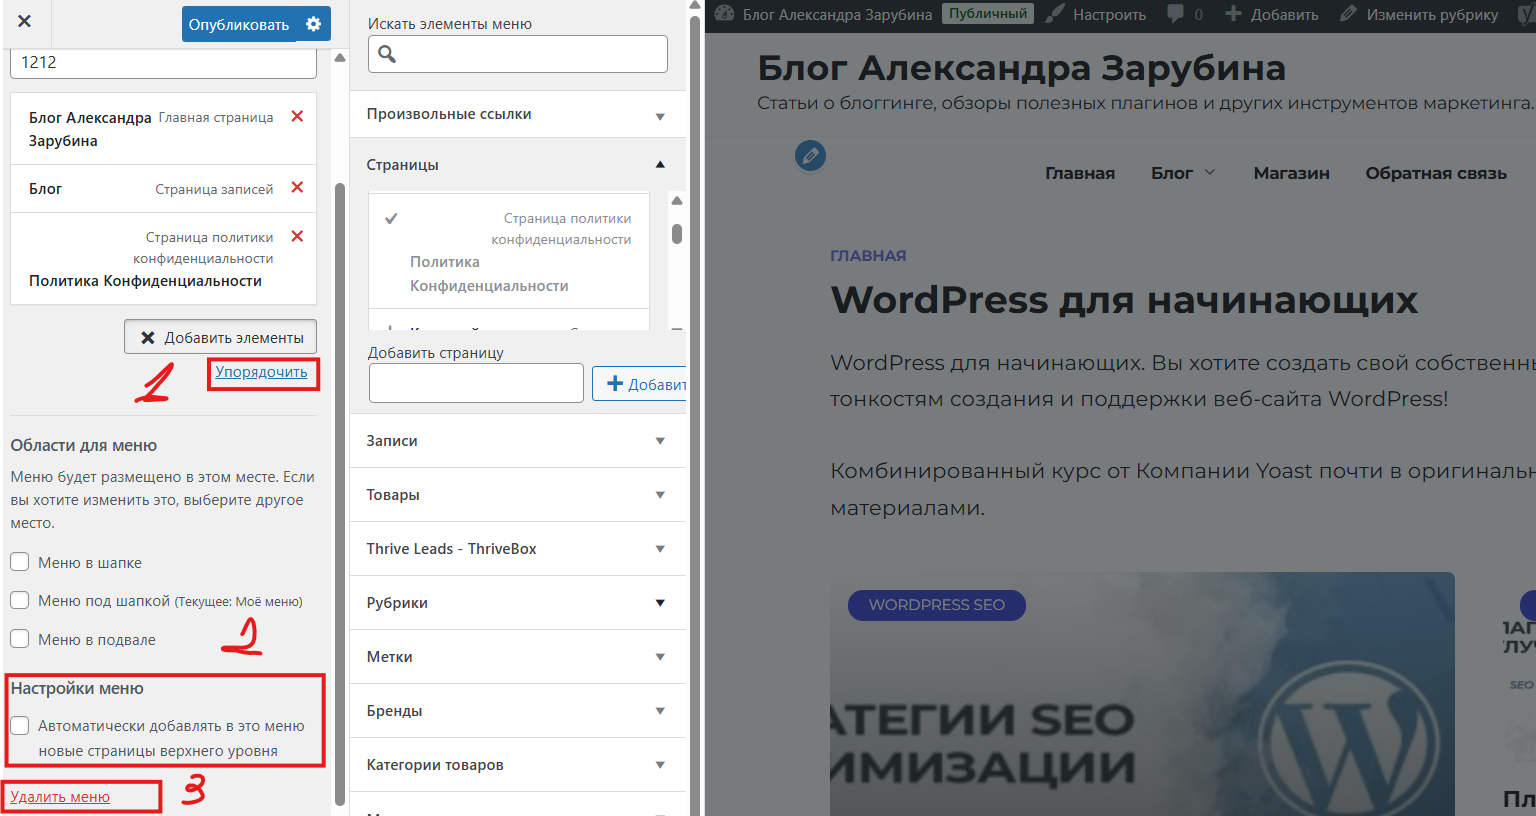The height and width of the screenshot is (816, 1536).
Task: Click the comments bubble icon in admin bar
Action: [x=1176, y=14]
